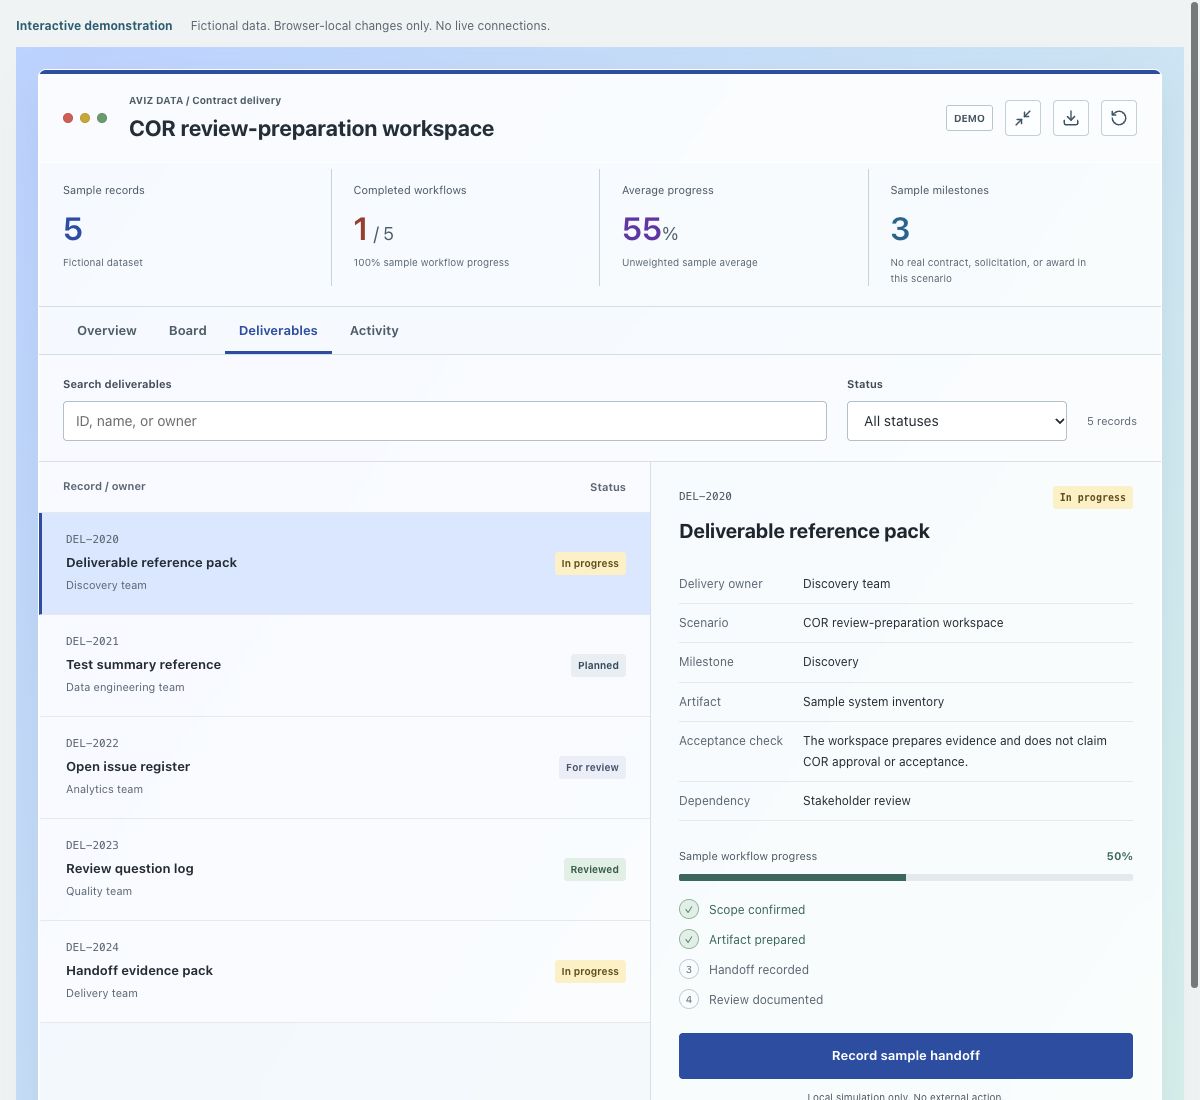Select the Test summary reference row

pos(345,666)
